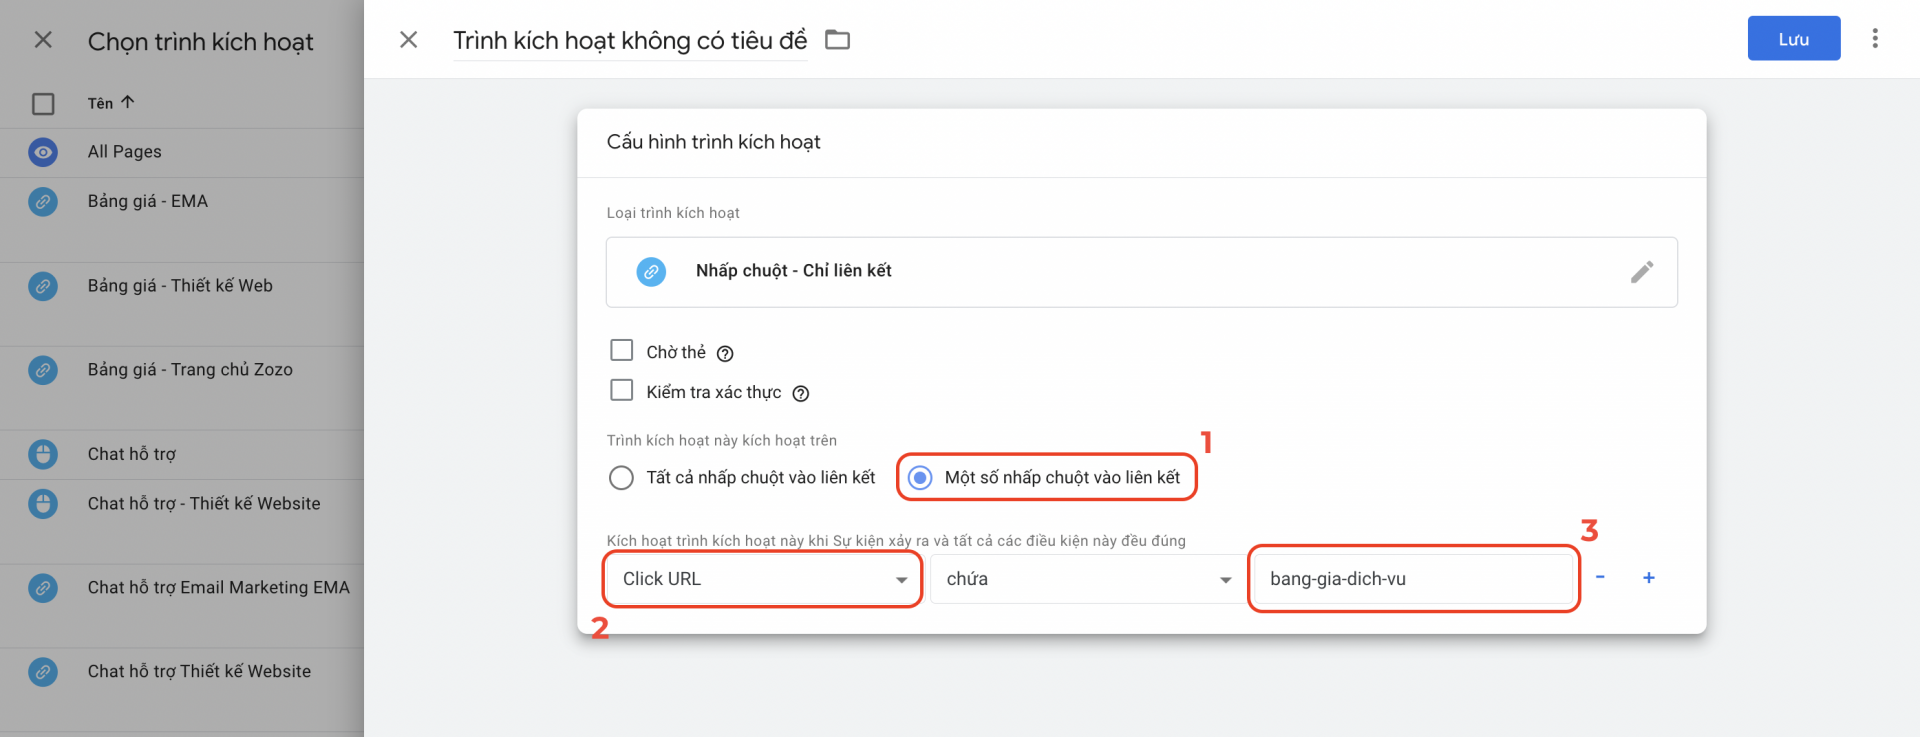The width and height of the screenshot is (1920, 737).
Task: Click the bang-gia-dich-vu value field
Action: pos(1414,579)
